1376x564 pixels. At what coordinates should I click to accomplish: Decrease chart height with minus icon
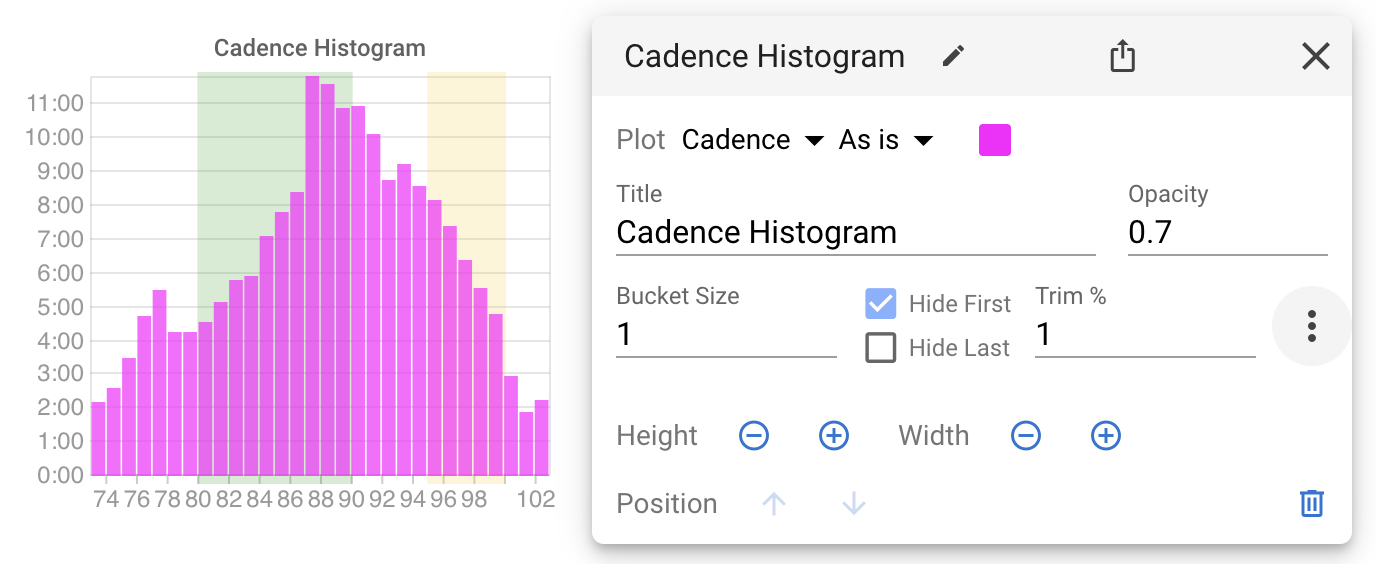(x=754, y=436)
